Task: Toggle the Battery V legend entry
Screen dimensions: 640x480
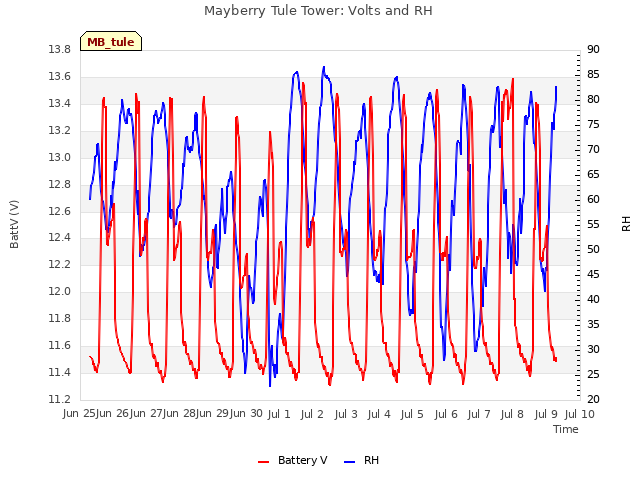Action: click(x=292, y=460)
